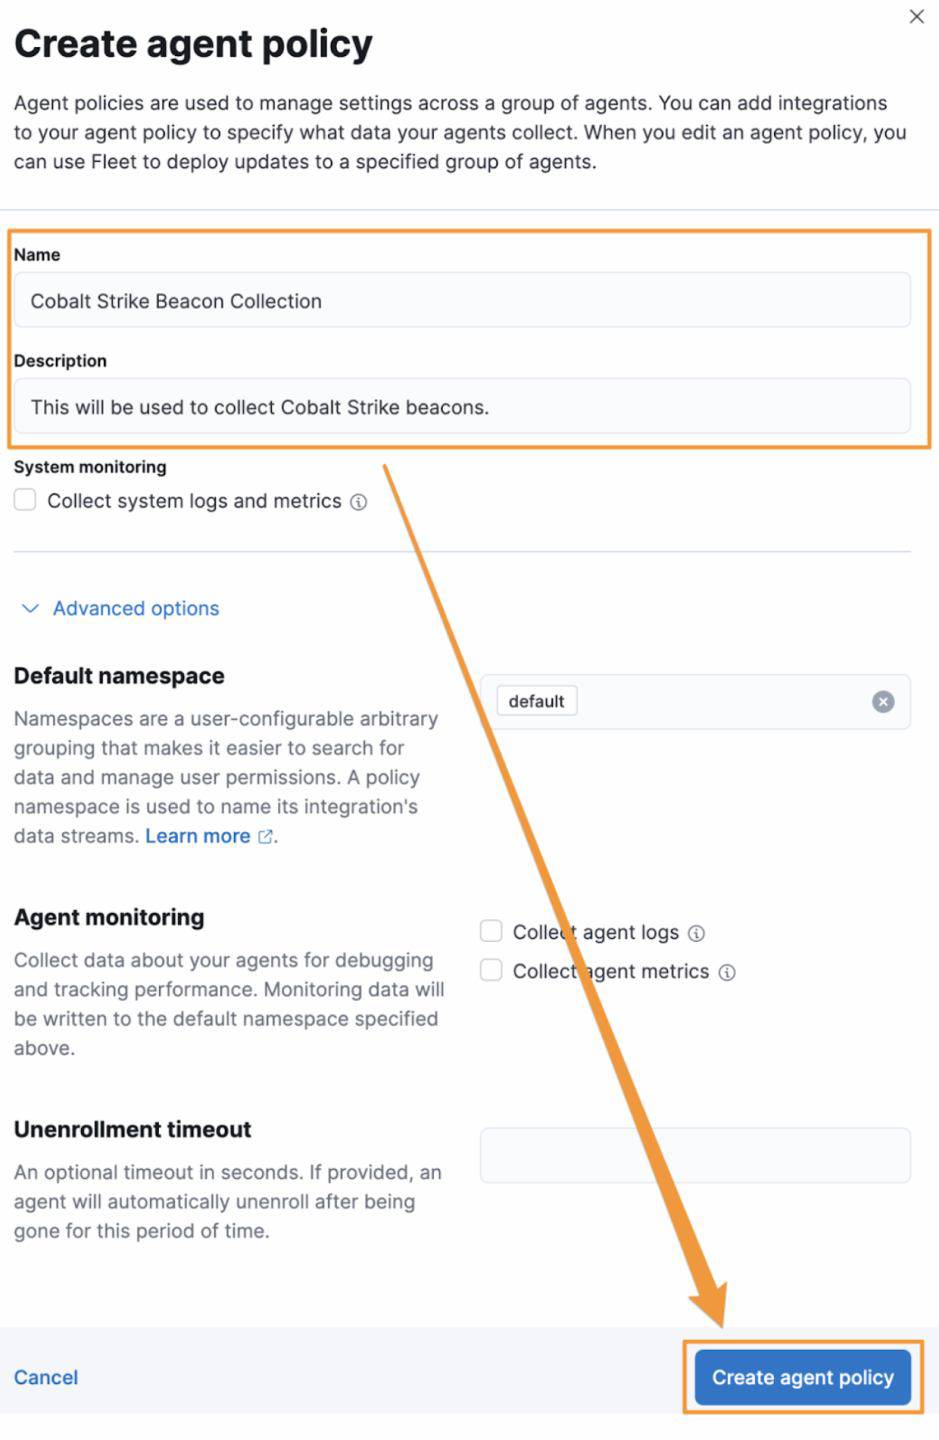Image resolution: width=939 pixels, height=1440 pixels.
Task: Click the Description field label
Action: click(60, 361)
